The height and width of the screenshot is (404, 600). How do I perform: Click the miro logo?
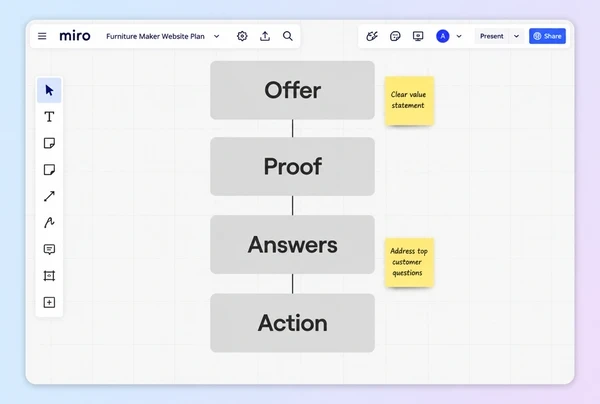tap(75, 36)
